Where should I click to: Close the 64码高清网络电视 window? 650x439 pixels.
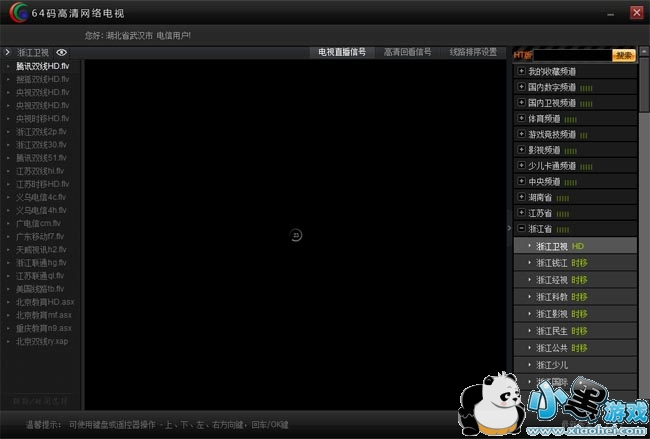(637, 12)
